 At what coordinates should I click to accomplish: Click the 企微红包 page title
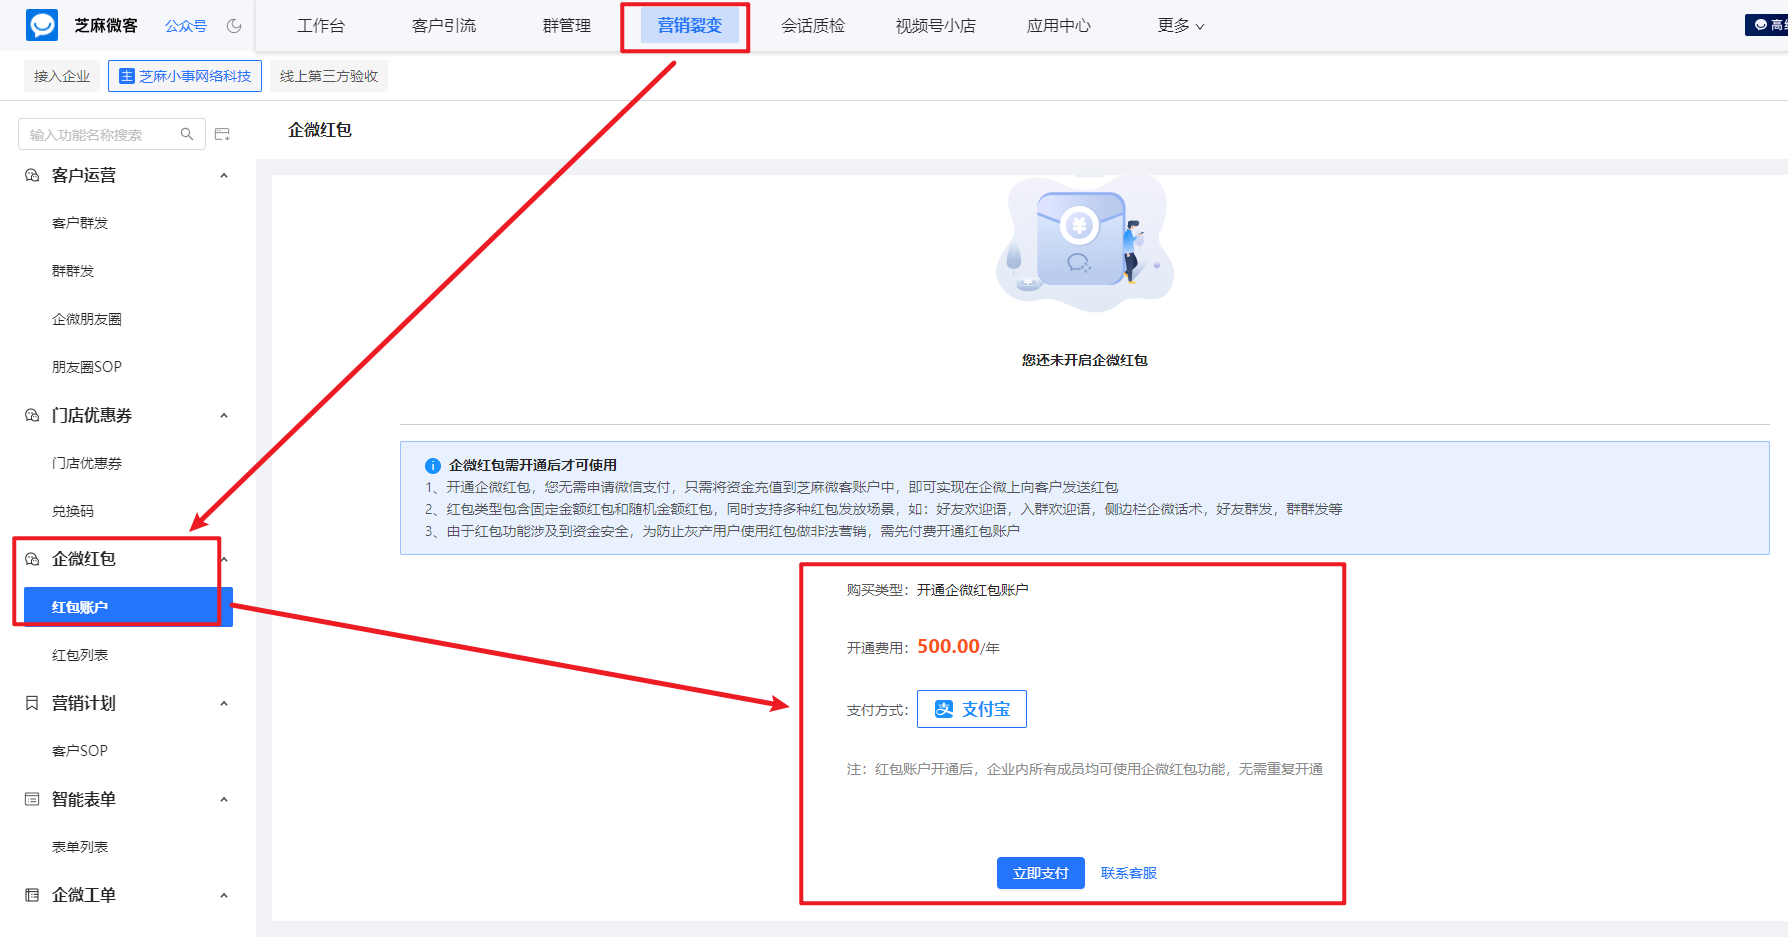click(320, 130)
